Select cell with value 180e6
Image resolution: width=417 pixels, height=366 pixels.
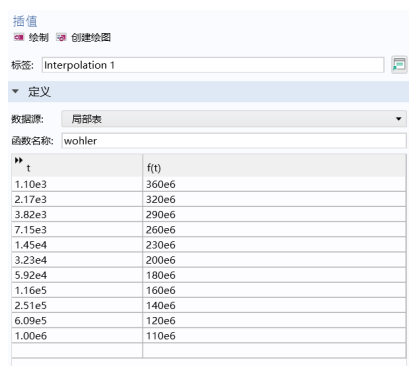point(274,275)
